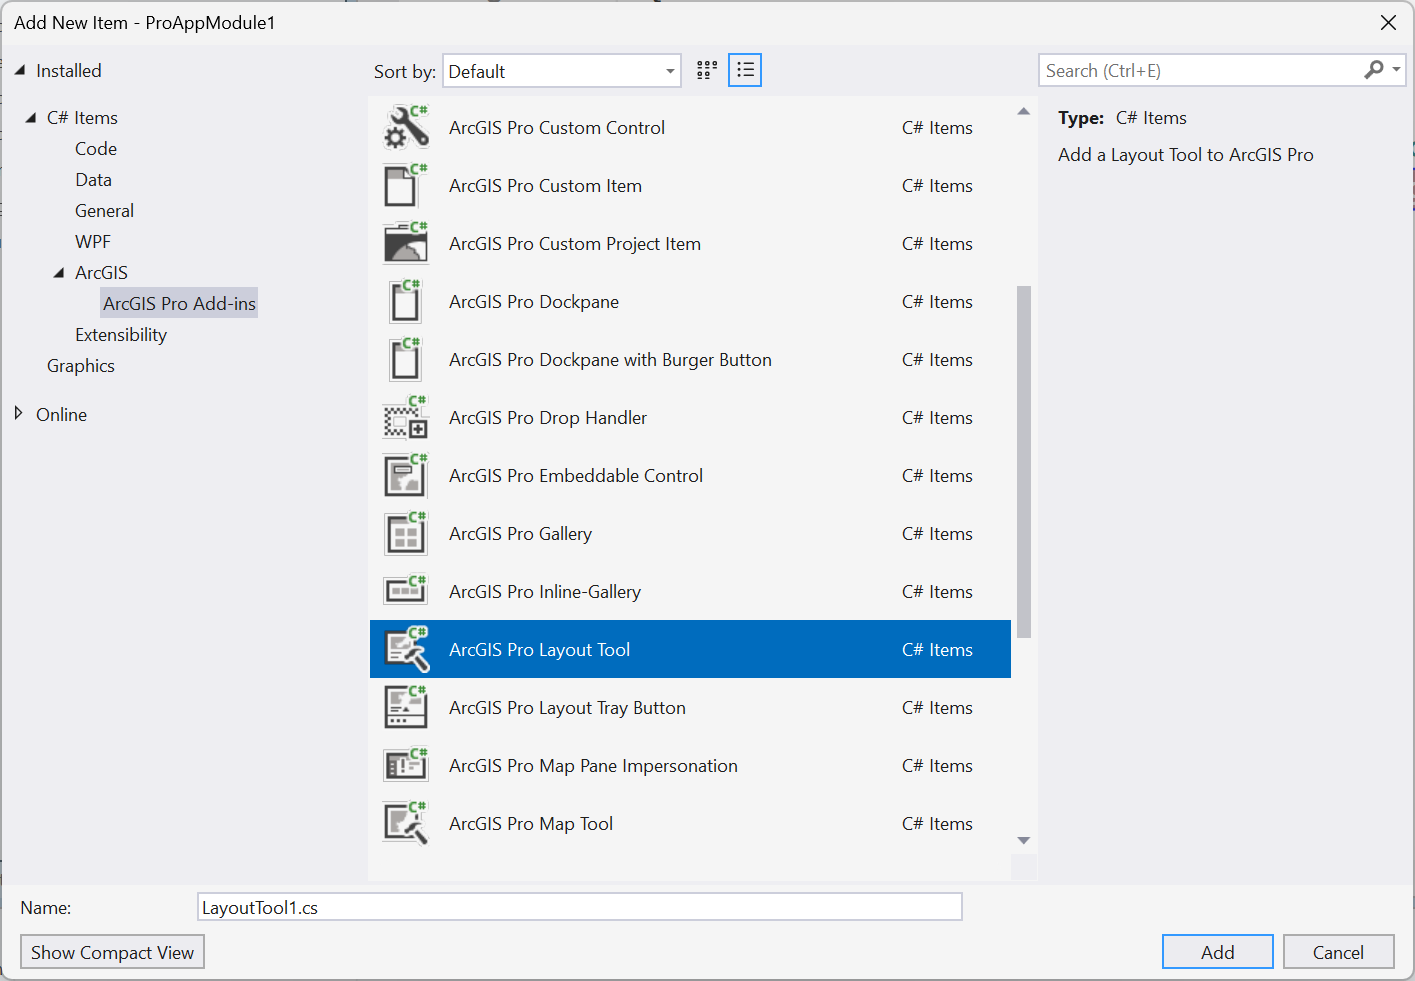1415x981 pixels.
Task: Click the ArcGIS Pro Map Tool icon
Action: pos(406,823)
